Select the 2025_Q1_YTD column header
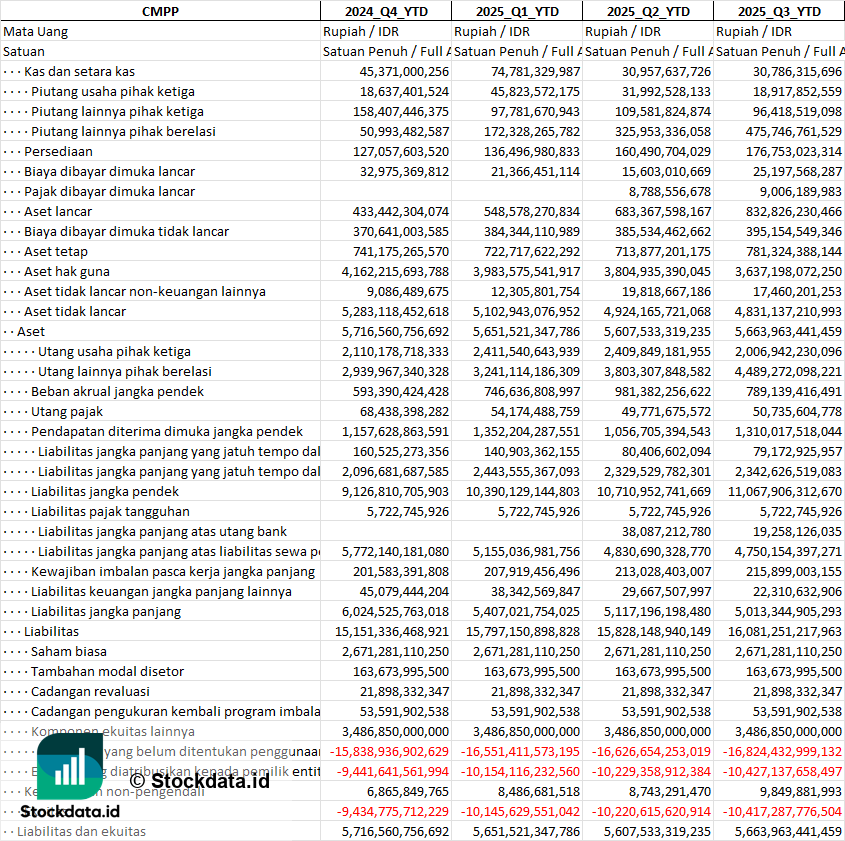The height and width of the screenshot is (841, 845). [x=517, y=11]
